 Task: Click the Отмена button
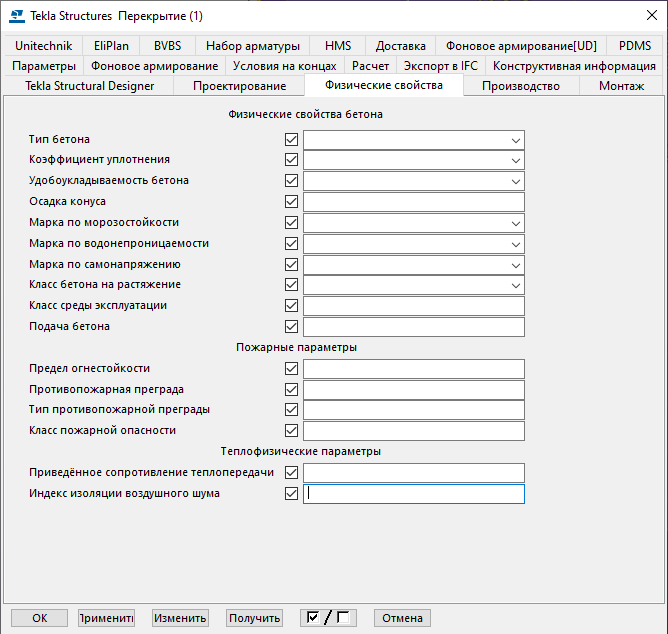[x=402, y=618]
